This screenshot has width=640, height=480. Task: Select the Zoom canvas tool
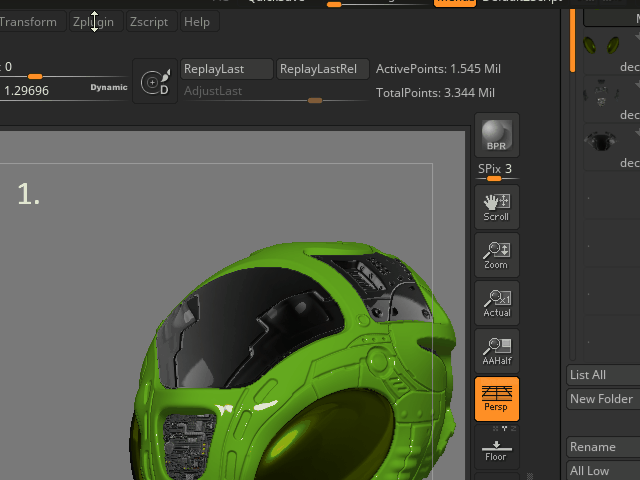pos(496,255)
